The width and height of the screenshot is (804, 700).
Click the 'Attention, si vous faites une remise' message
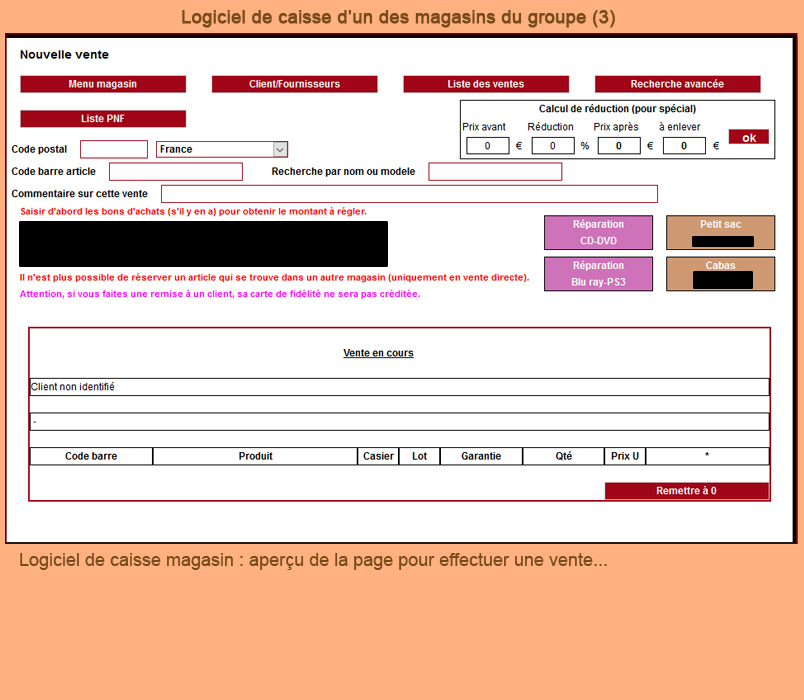coord(220,294)
